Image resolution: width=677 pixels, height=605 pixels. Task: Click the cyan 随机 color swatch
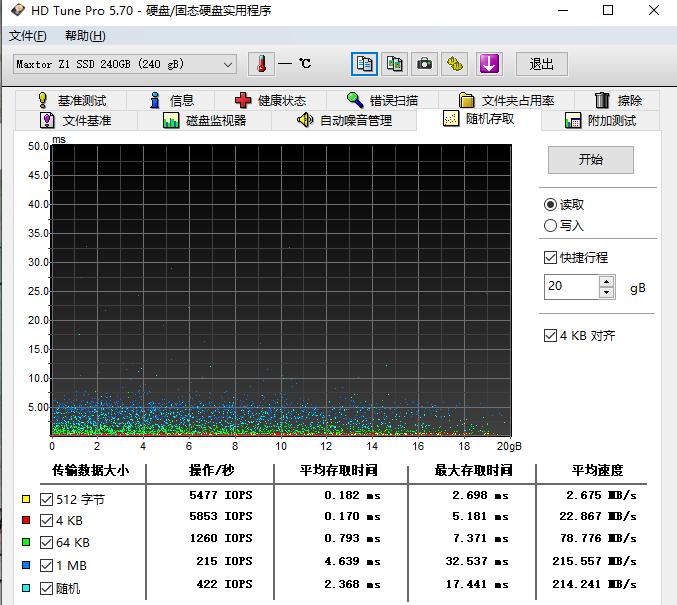coord(26,588)
